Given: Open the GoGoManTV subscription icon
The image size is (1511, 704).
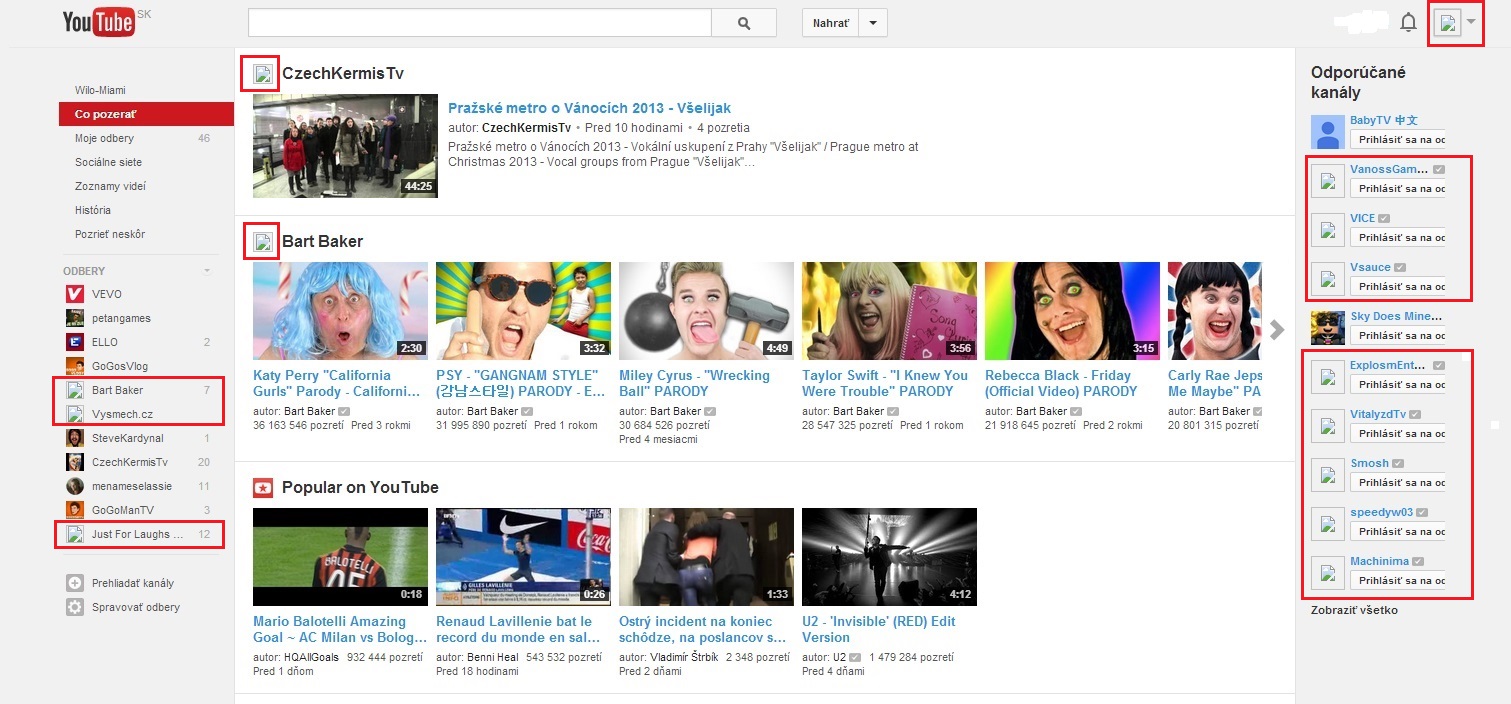Looking at the screenshot, I should point(74,510).
